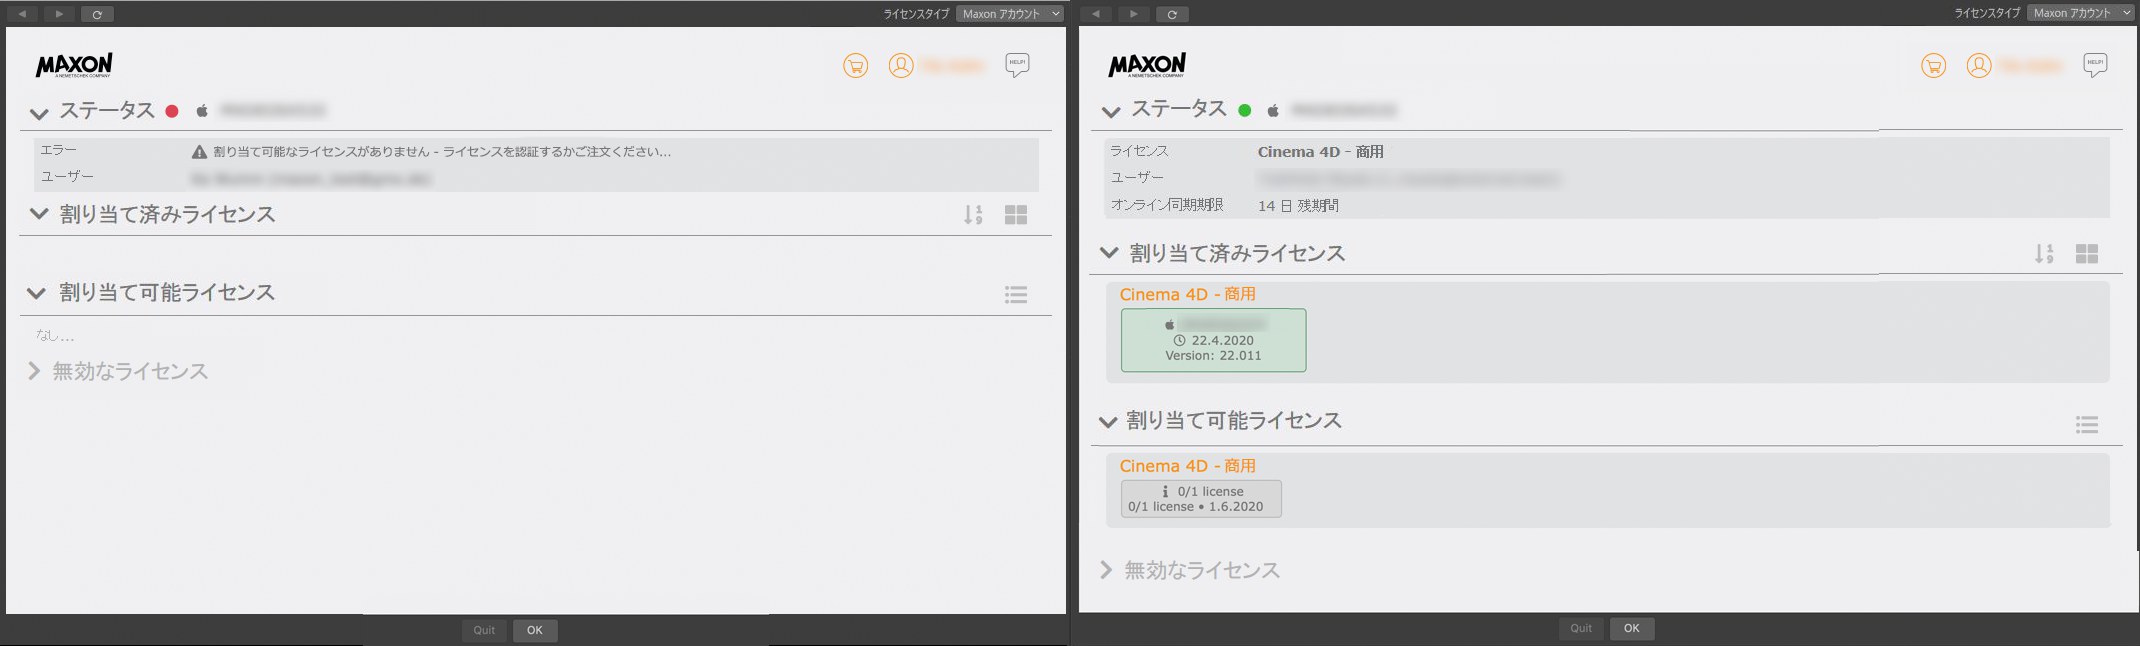Click 'エラー' label in left window
This screenshot has height=646, width=2140.
click(58, 150)
